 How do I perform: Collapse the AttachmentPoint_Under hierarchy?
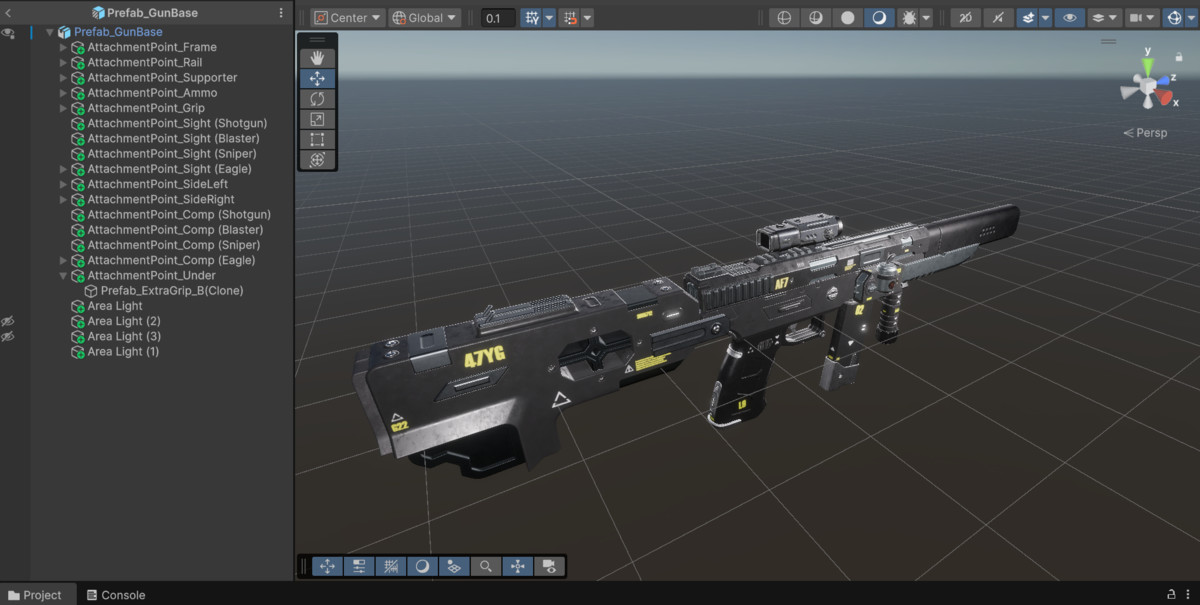pos(63,275)
